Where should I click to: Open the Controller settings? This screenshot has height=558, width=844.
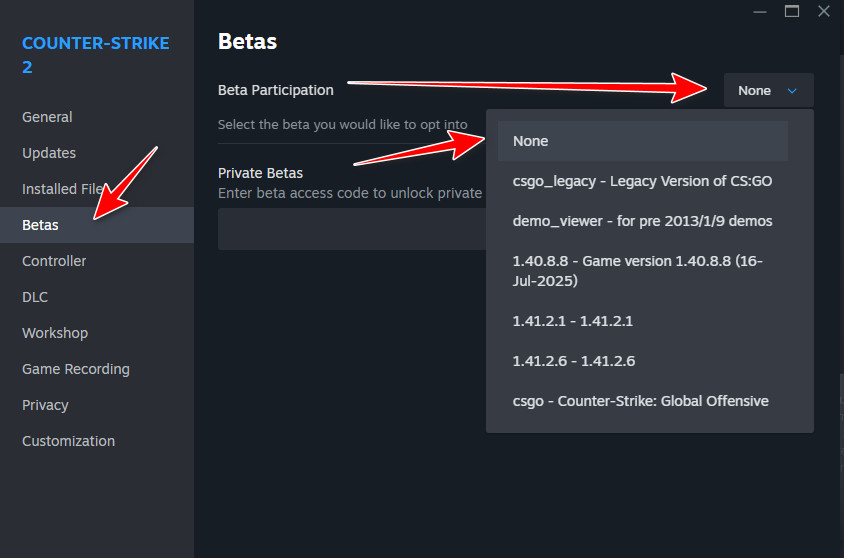point(54,261)
